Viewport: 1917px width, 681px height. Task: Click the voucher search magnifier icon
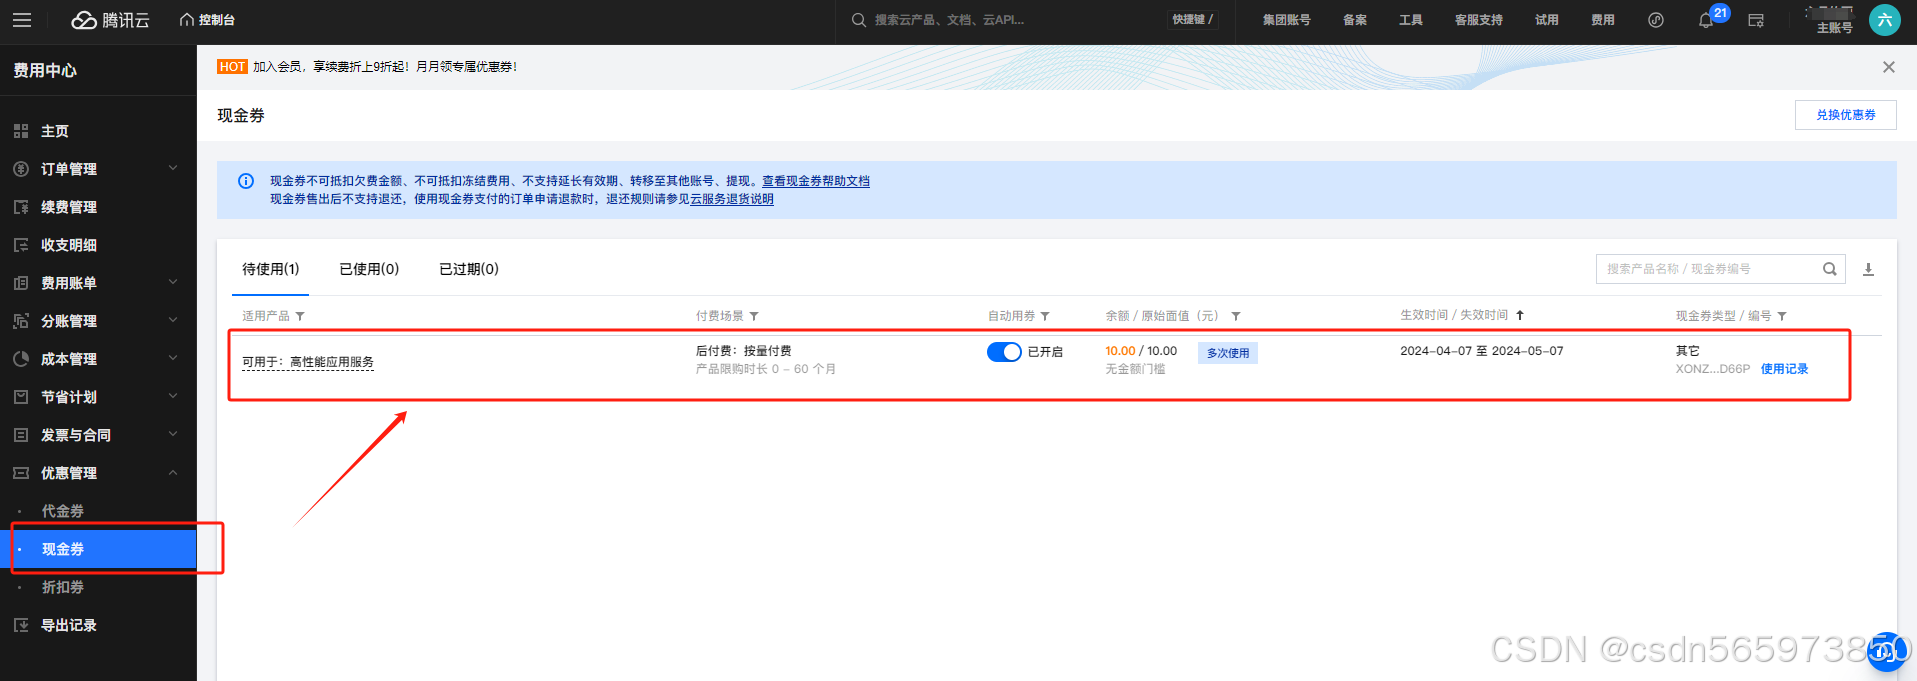click(1830, 269)
